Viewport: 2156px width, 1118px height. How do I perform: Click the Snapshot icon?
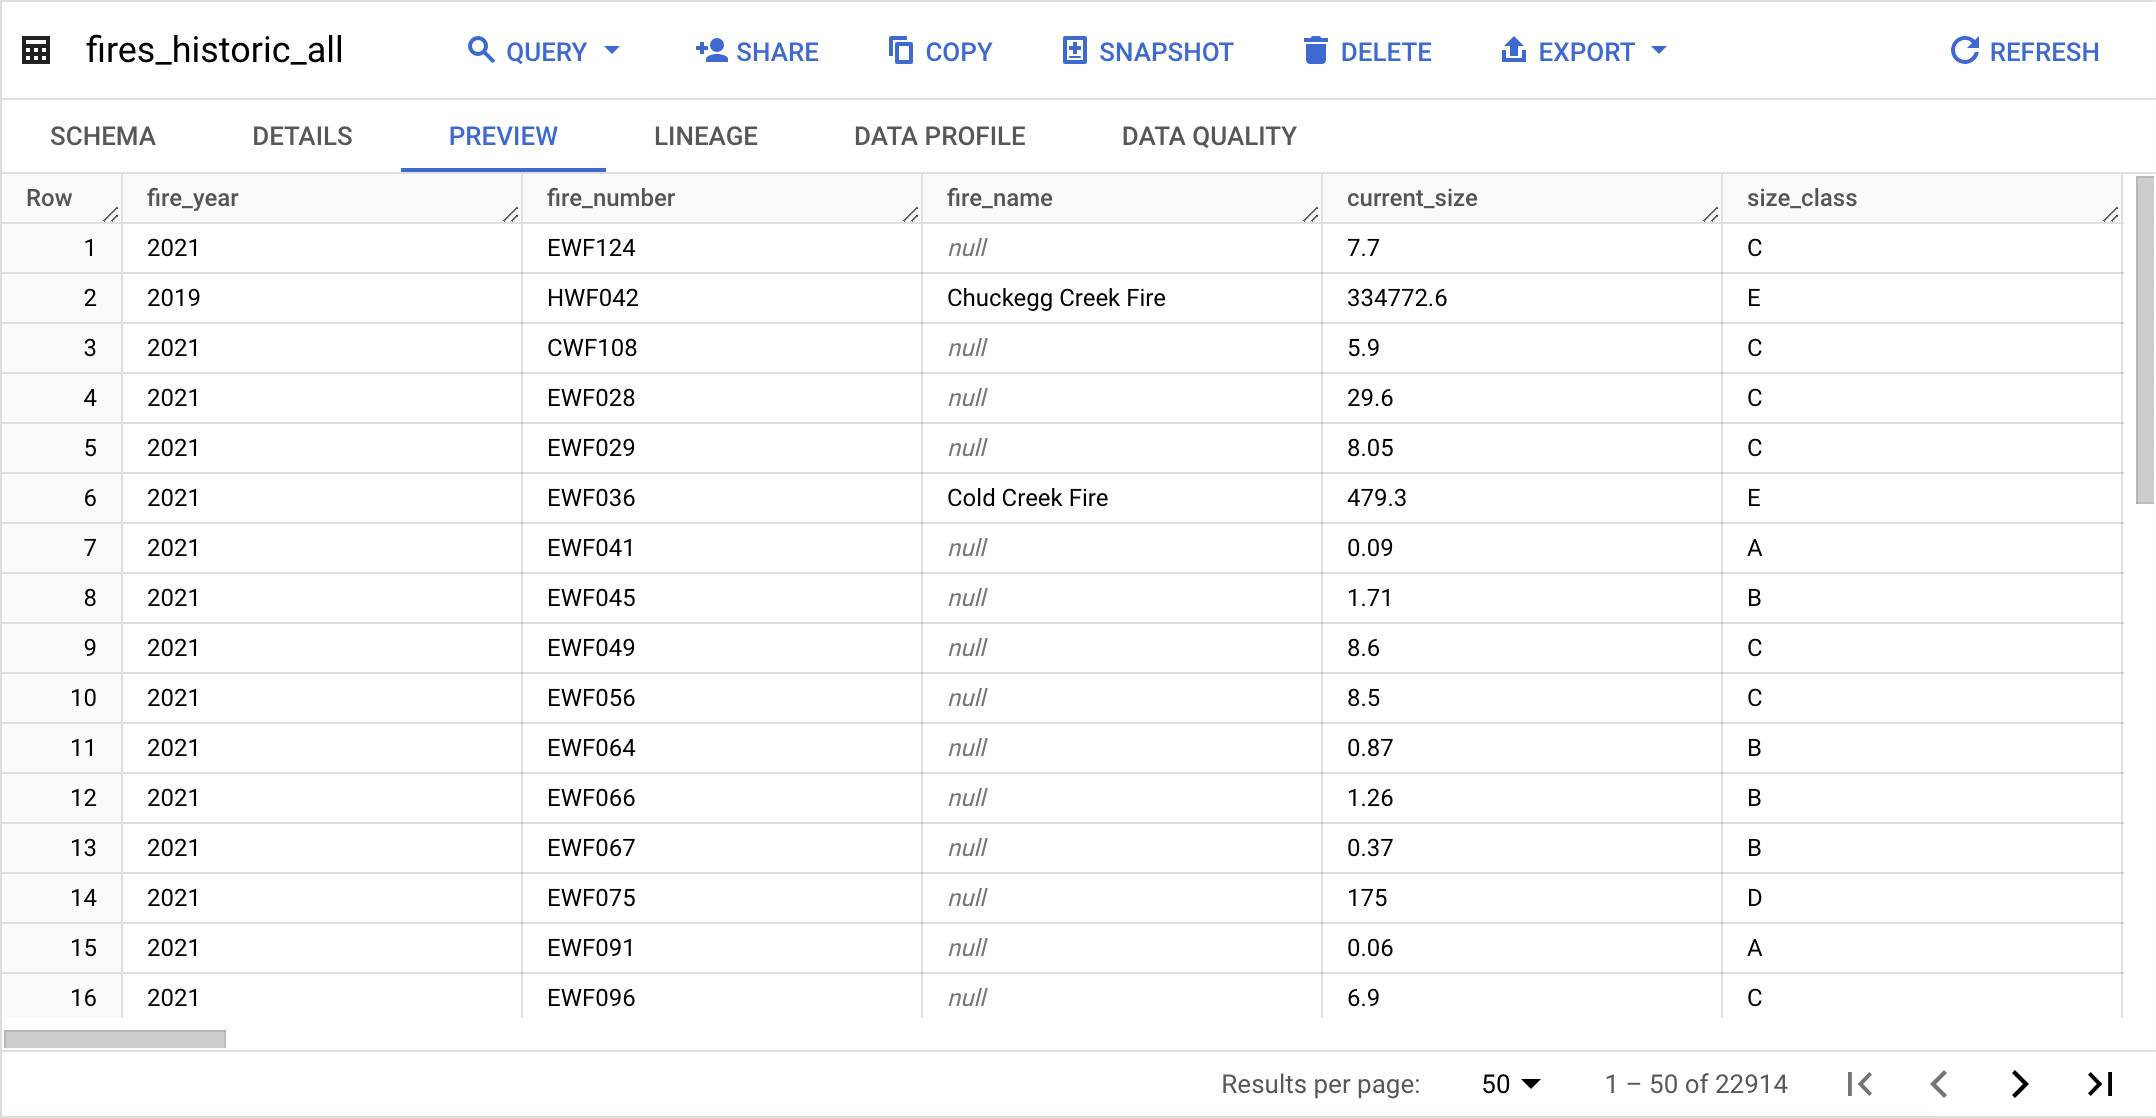[1074, 50]
